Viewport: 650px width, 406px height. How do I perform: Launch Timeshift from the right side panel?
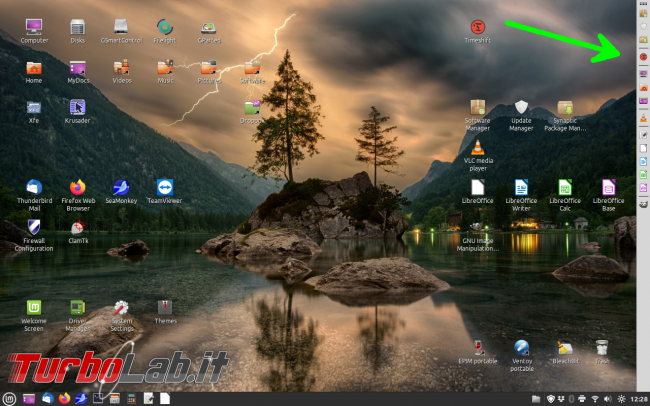(x=643, y=57)
